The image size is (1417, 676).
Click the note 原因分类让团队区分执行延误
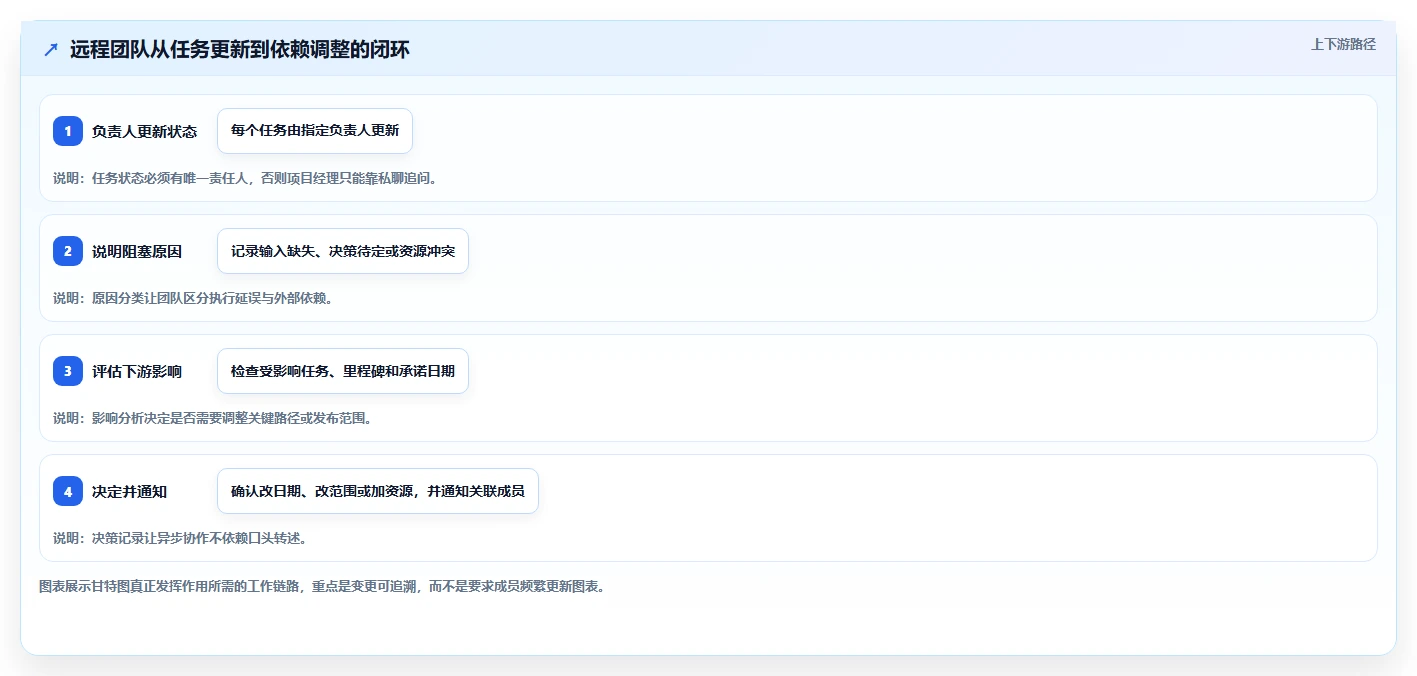[193, 298]
